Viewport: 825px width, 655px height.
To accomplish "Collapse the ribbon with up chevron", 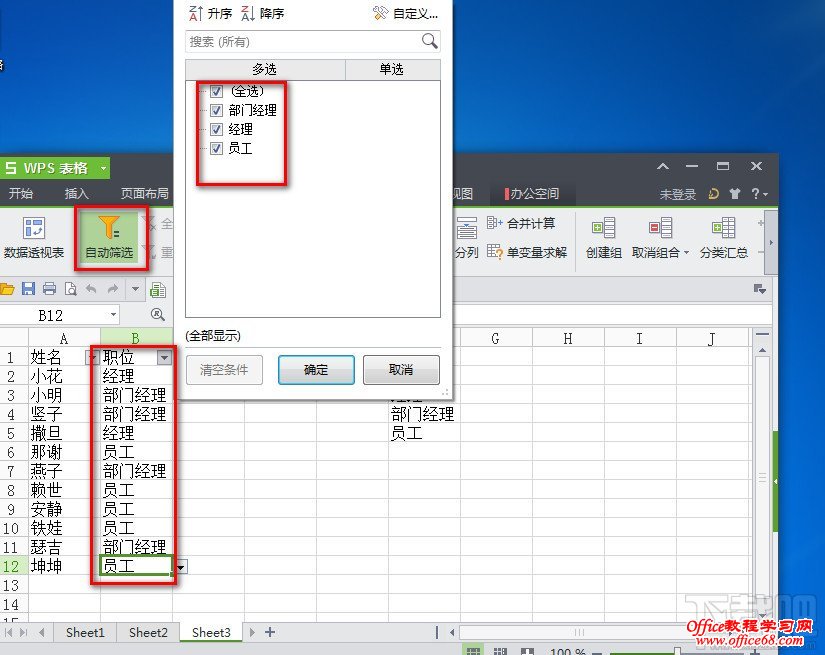I will 663,166.
